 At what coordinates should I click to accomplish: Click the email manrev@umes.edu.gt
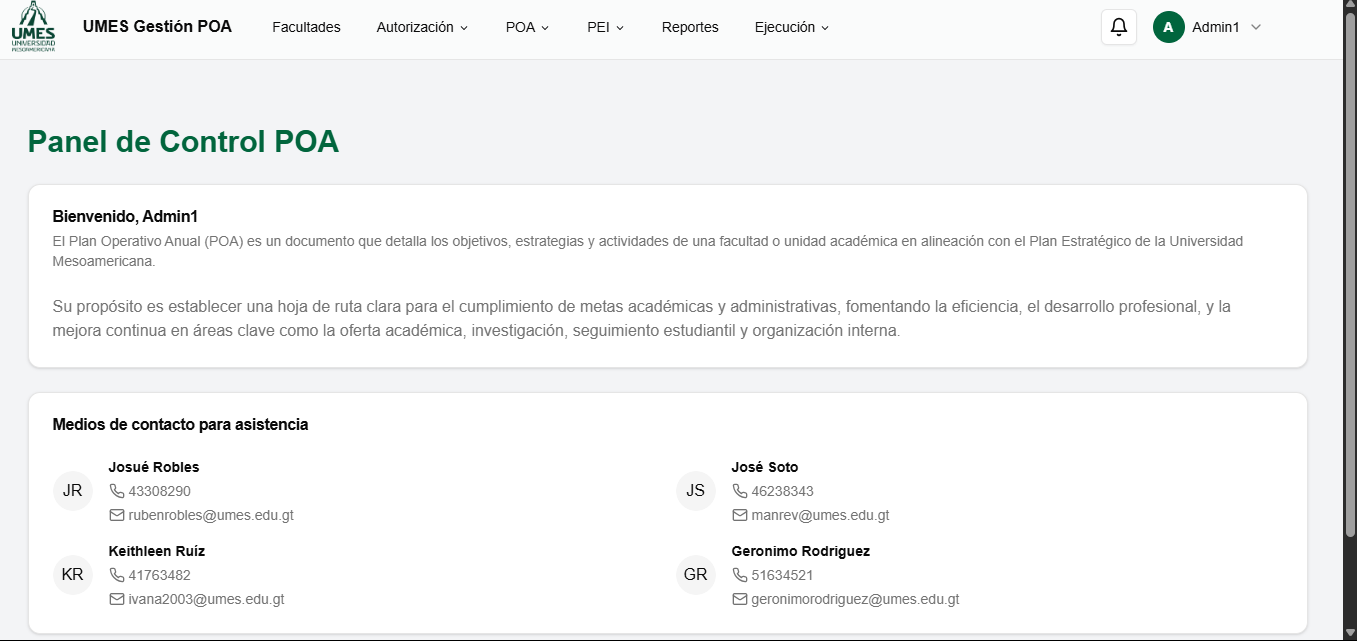820,516
